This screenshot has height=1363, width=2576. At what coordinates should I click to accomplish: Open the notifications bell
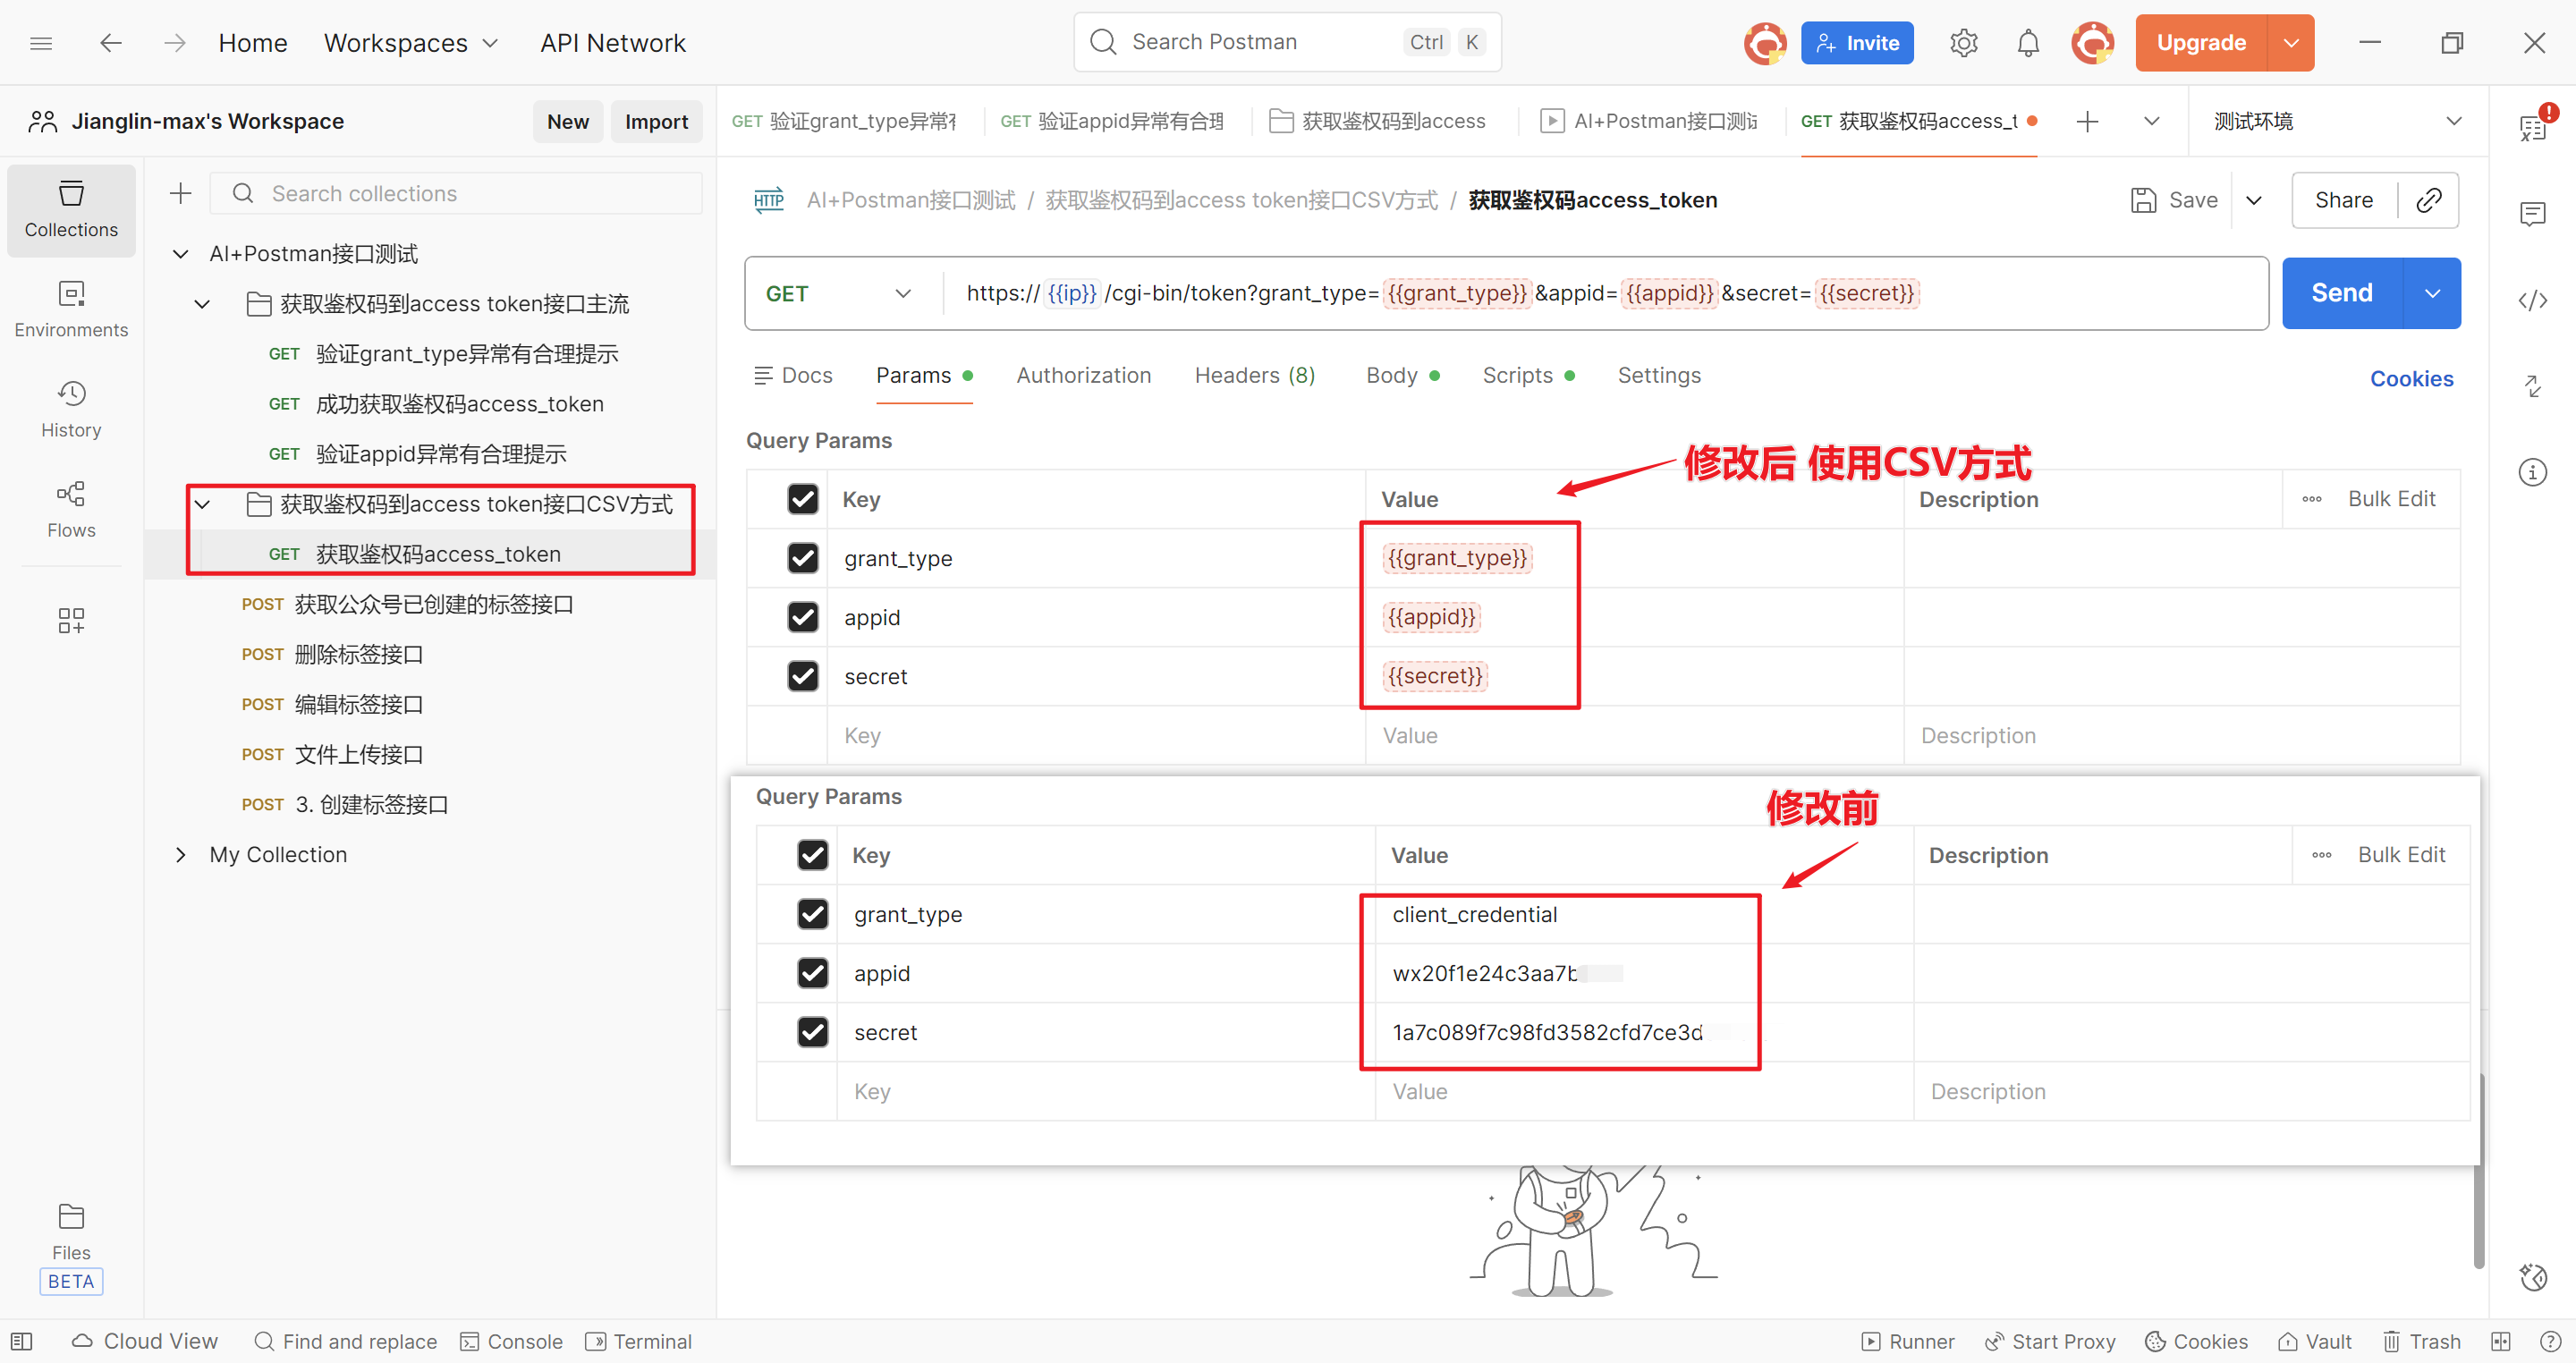coord(2028,43)
